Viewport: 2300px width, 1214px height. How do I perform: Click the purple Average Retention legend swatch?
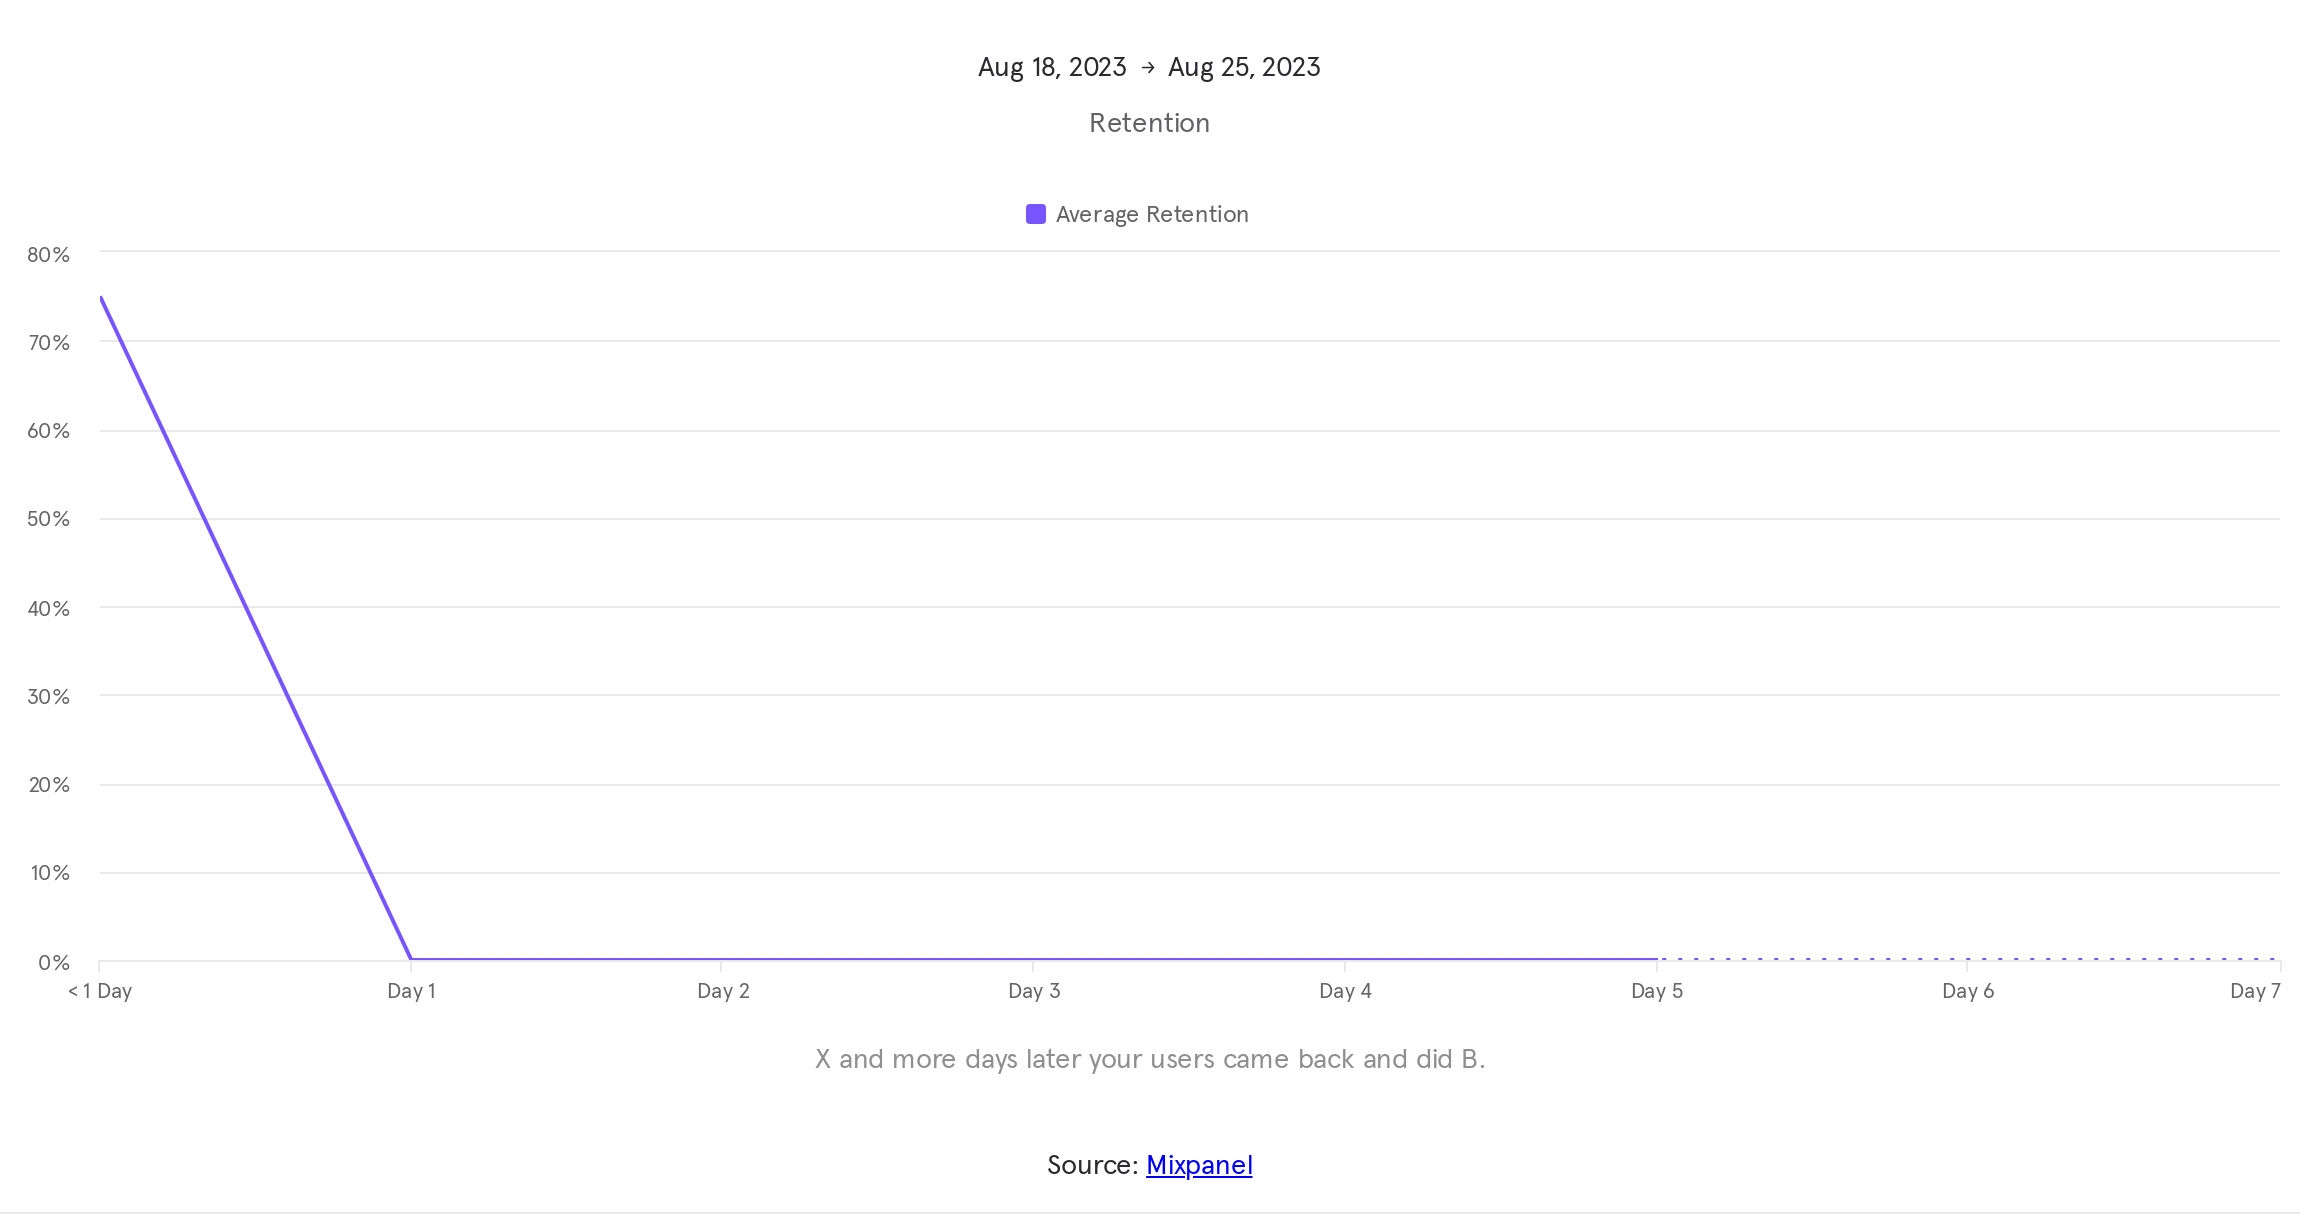1036,214
